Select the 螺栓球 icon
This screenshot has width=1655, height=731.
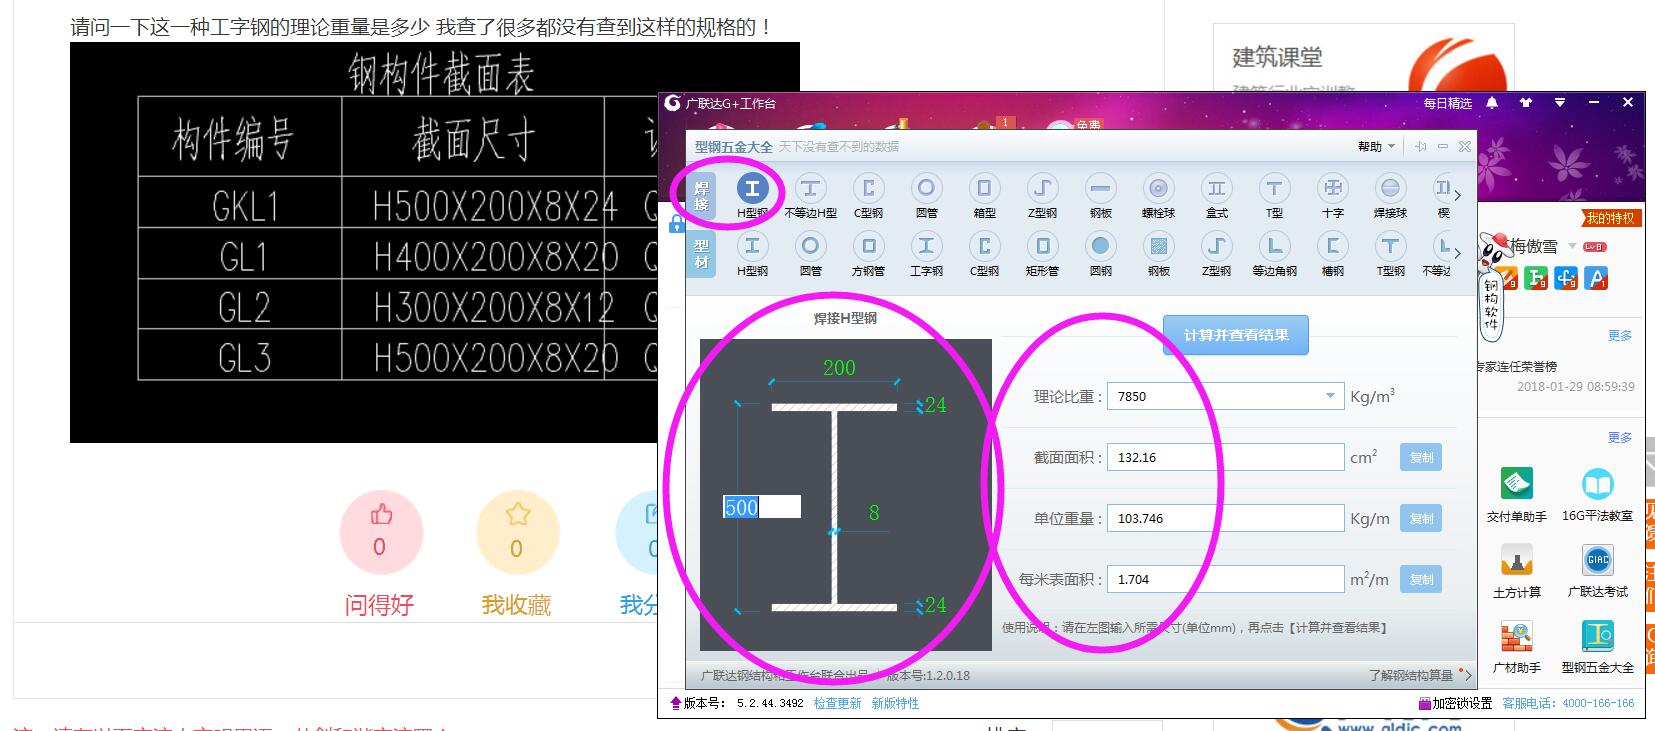1158,189
